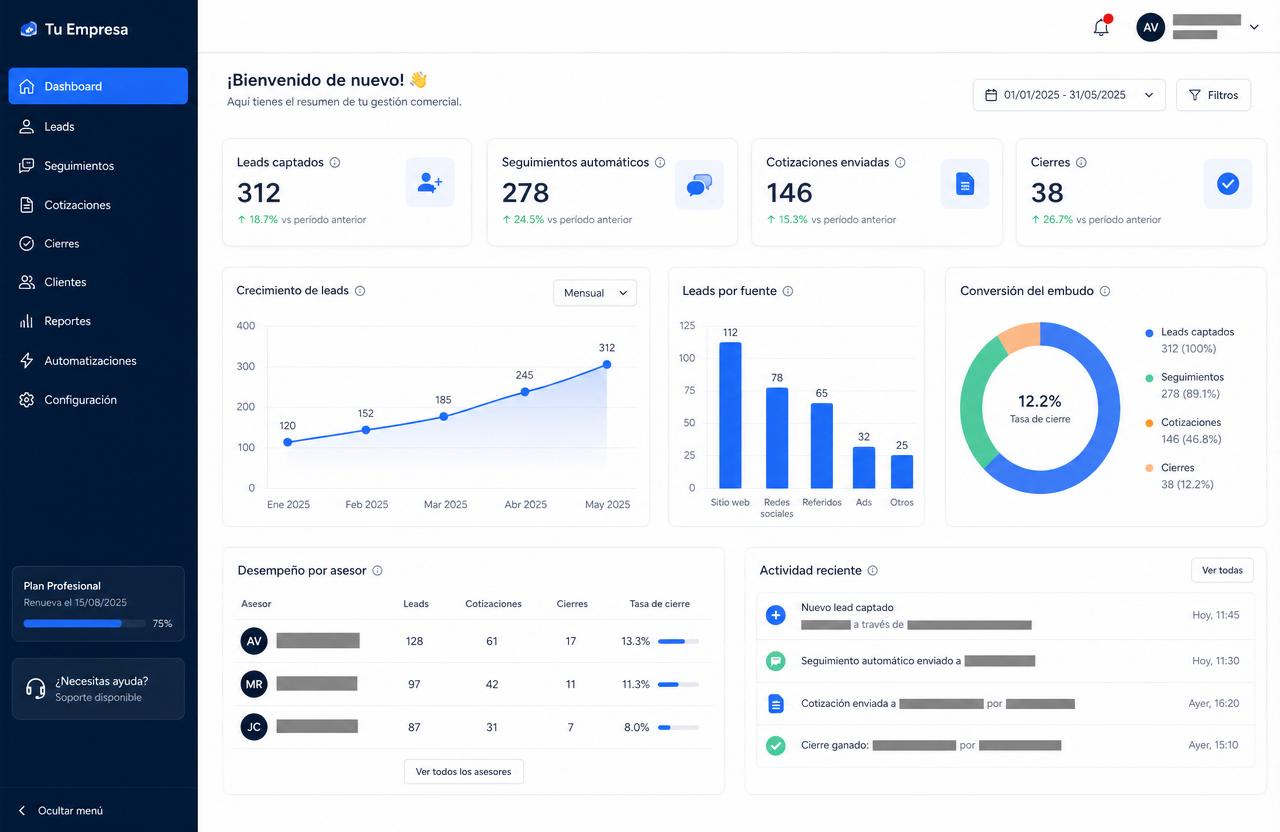The width and height of the screenshot is (1280, 832).
Task: Open the Filtros button
Action: coord(1213,95)
